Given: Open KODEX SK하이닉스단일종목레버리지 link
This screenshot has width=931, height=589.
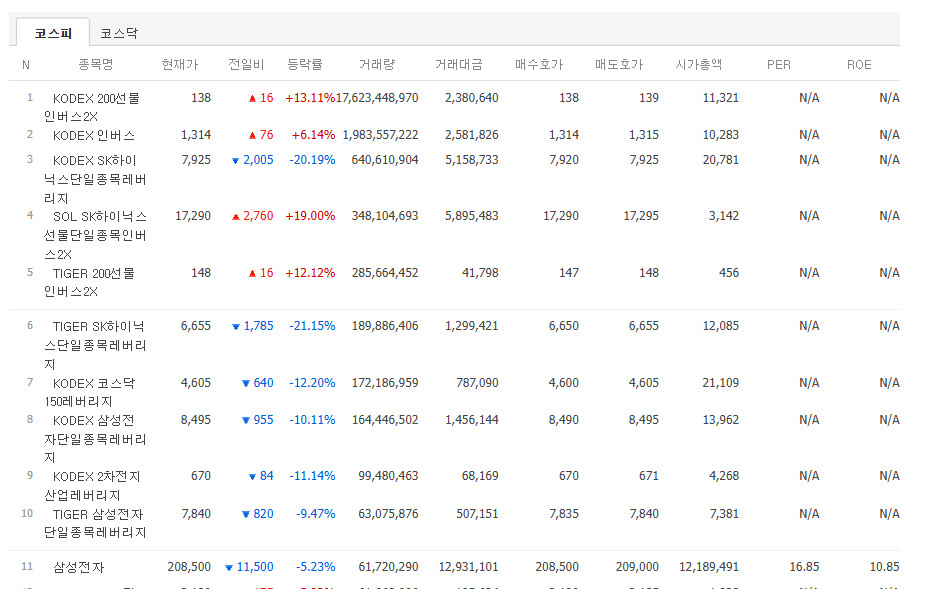Looking at the screenshot, I should click(x=95, y=179).
